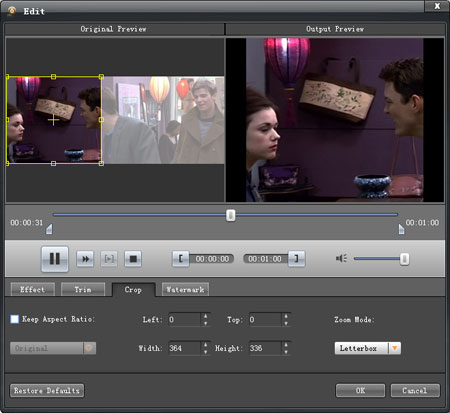The height and width of the screenshot is (413, 450).
Task: Expand the Original aspect ratio dropdown
Action: pyautogui.click(x=89, y=348)
